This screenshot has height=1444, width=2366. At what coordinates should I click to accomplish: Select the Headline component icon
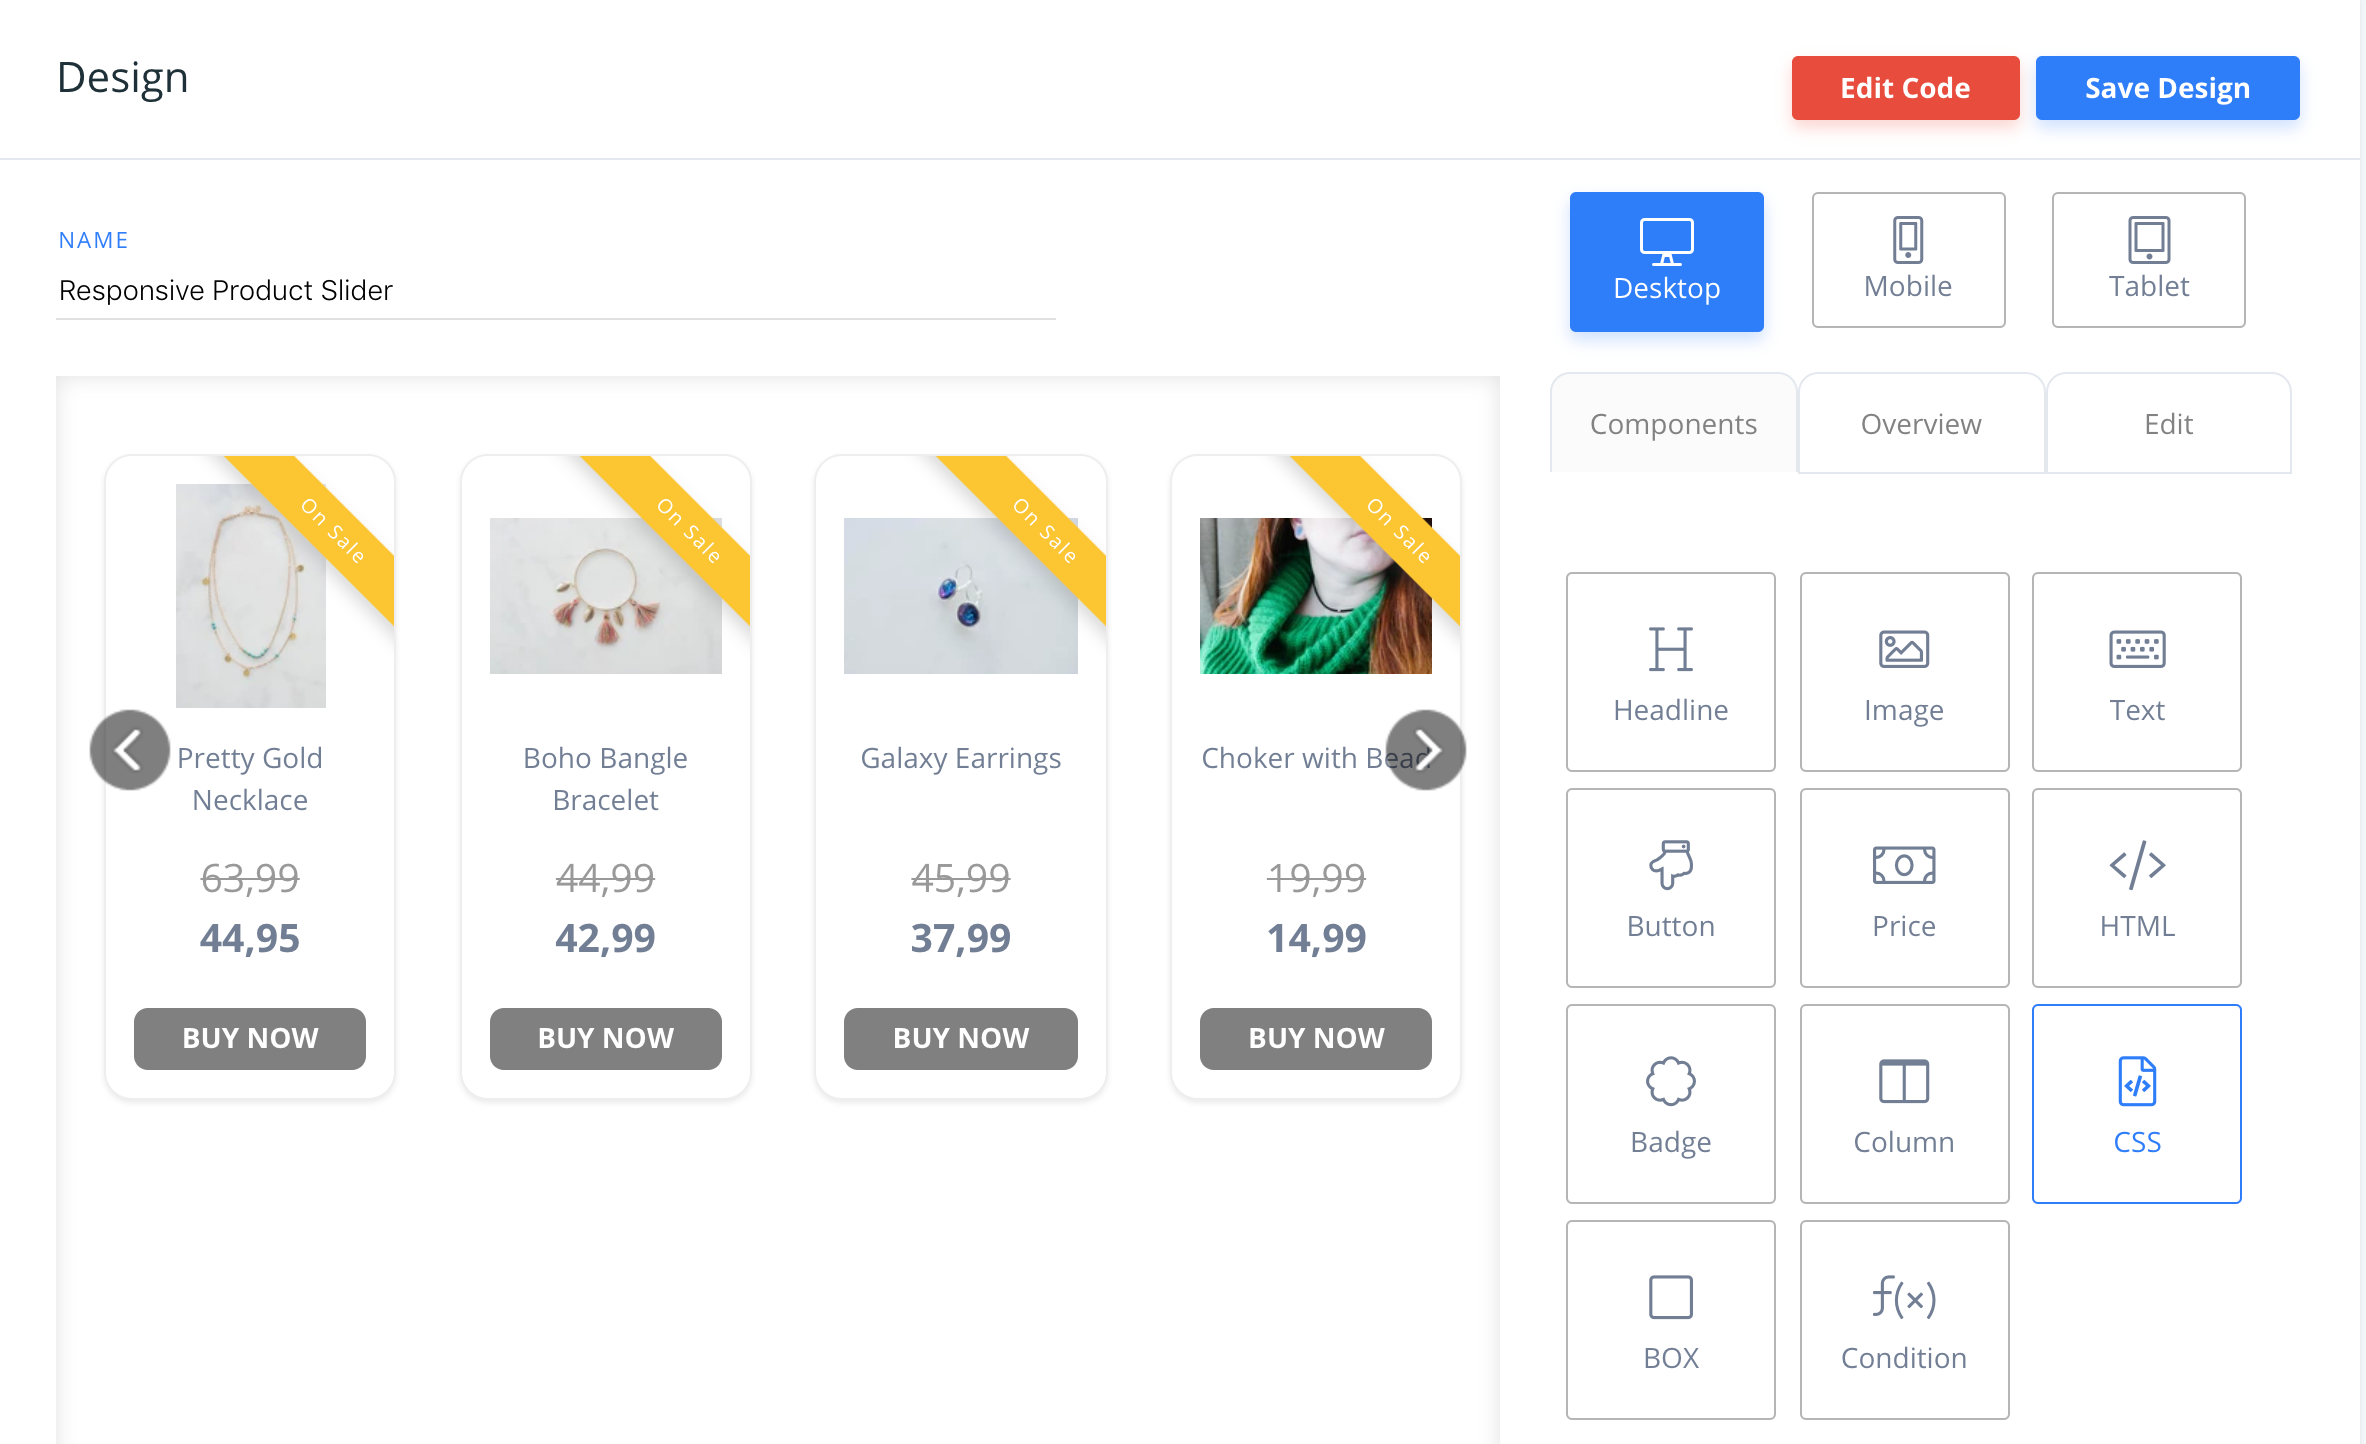point(1670,672)
